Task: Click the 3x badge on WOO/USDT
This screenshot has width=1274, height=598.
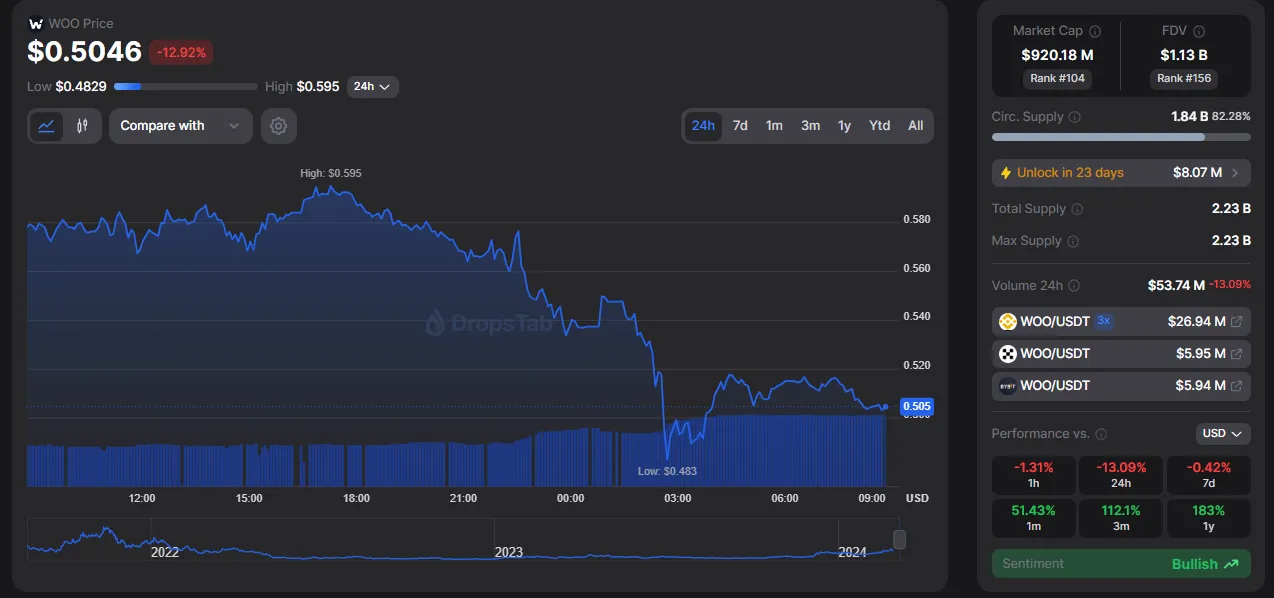Action: [1103, 321]
